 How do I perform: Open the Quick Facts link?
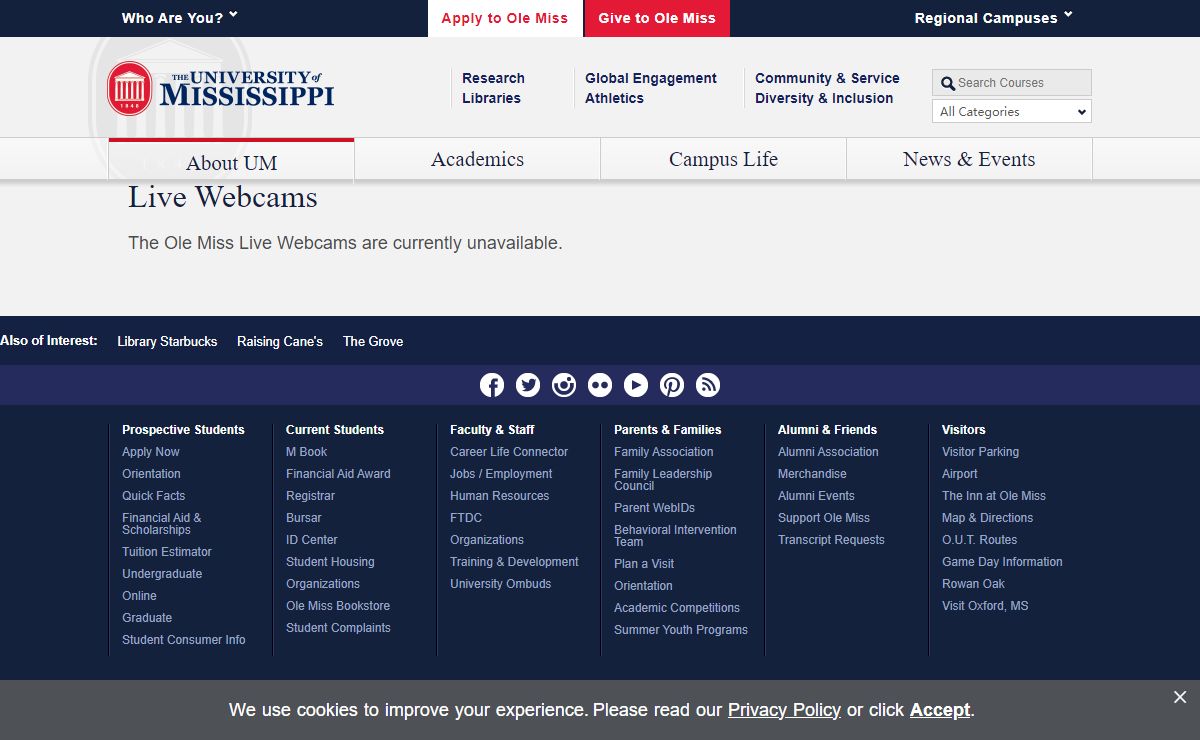click(153, 496)
